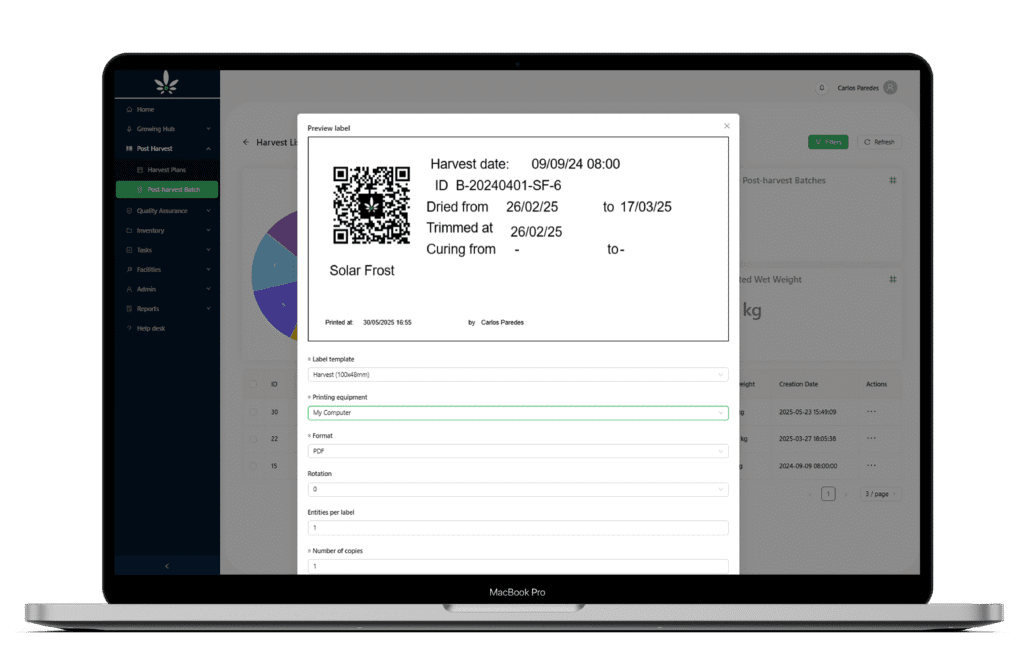Click the Entities per label input field
Viewport: 1024px width, 661px height.
pyautogui.click(x=518, y=527)
